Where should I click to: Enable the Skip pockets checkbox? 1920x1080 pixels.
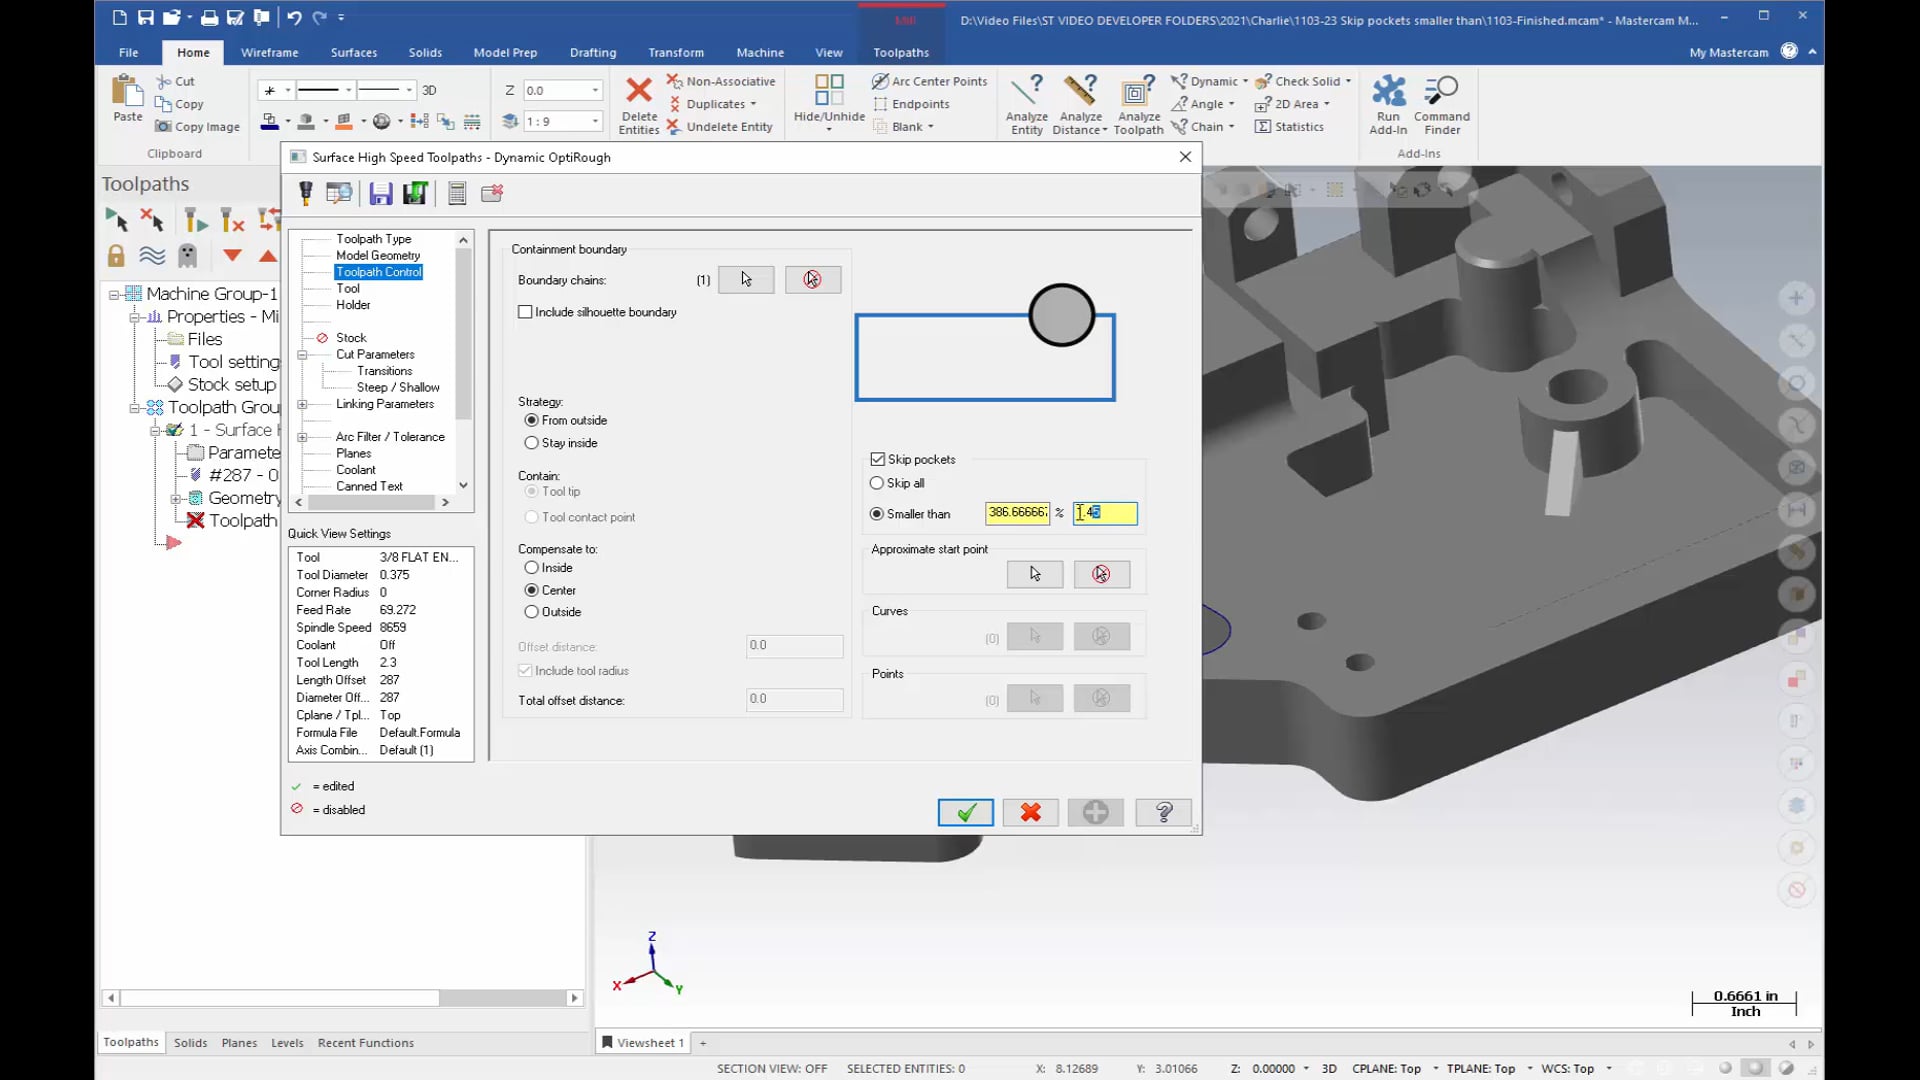click(x=878, y=458)
